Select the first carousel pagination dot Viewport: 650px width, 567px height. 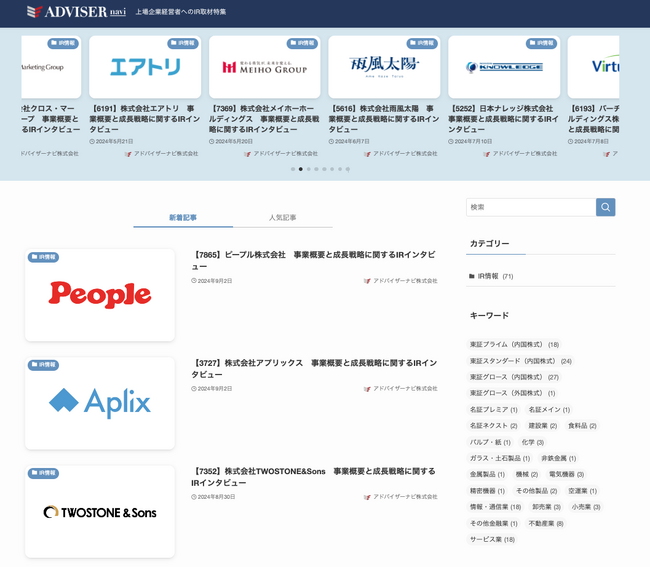tap(293, 169)
